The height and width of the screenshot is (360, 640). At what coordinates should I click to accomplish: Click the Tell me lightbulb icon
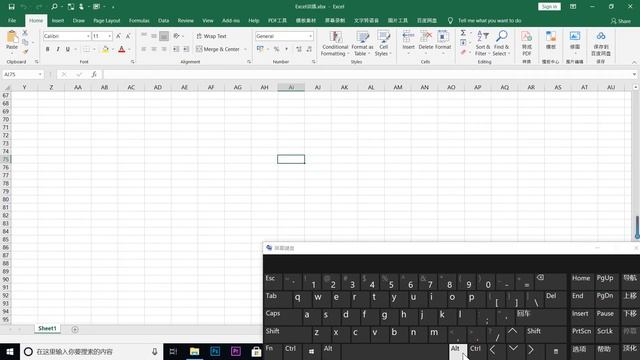click(450, 20)
